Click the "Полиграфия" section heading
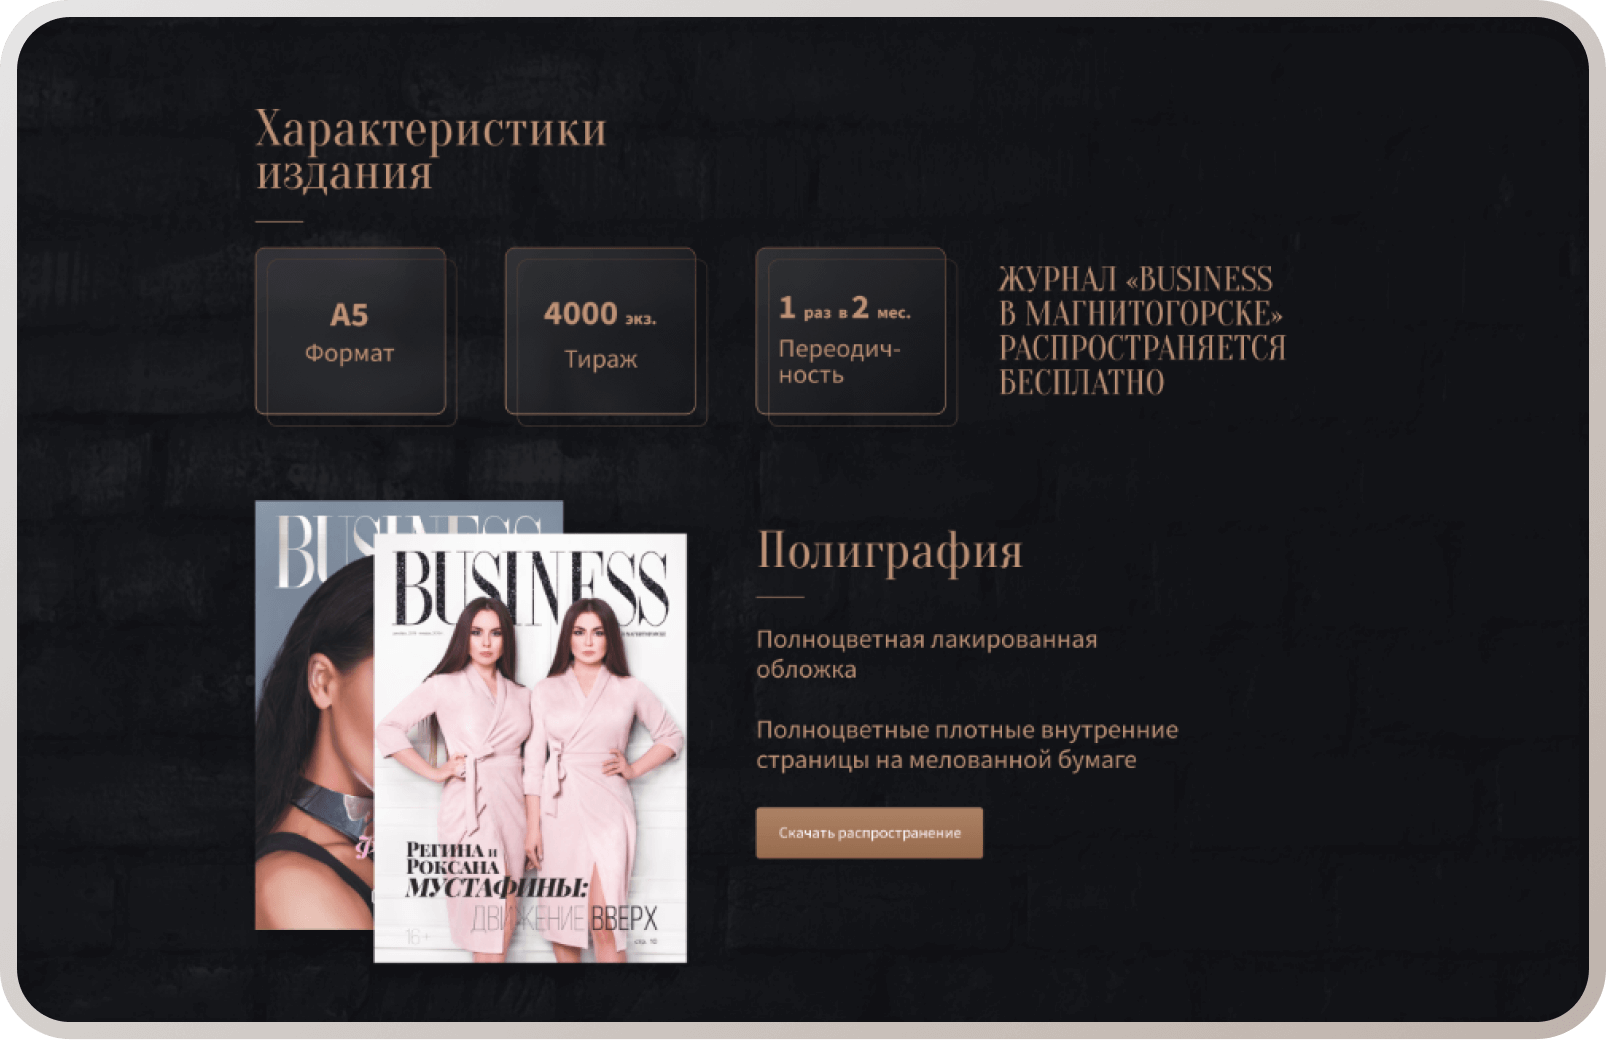The image size is (1606, 1040). coord(889,550)
